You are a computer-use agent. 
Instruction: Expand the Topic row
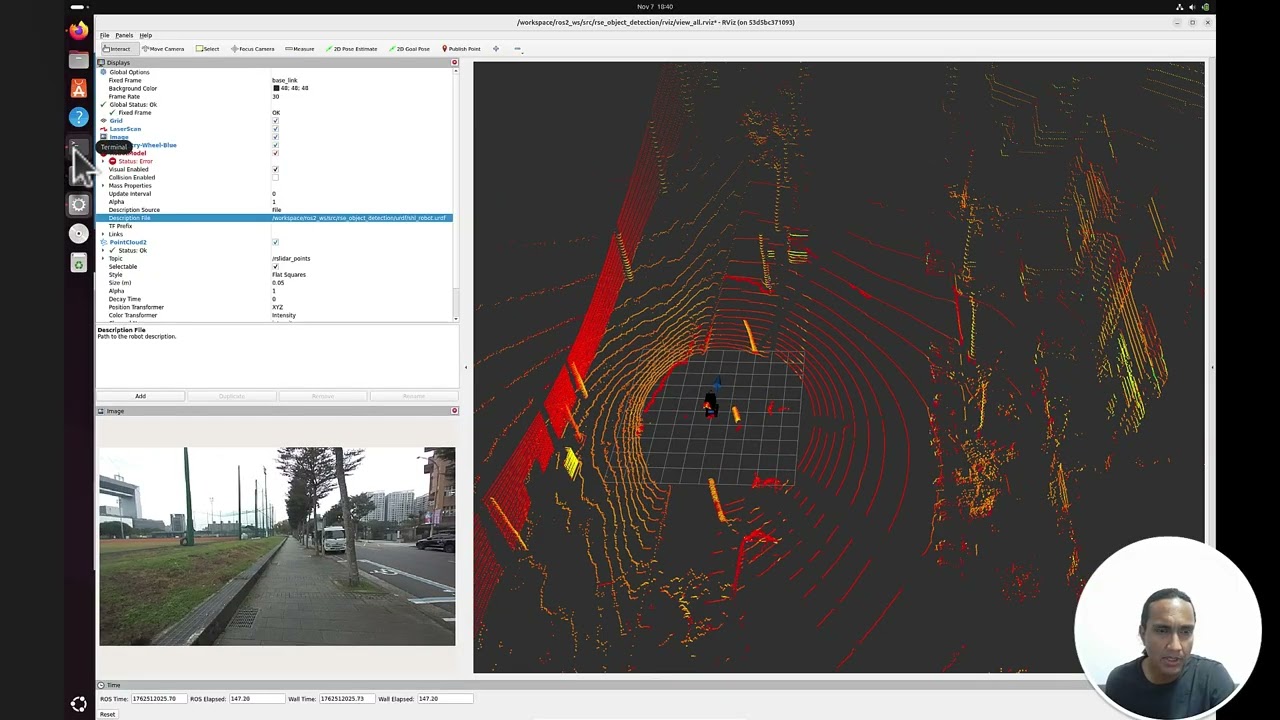[103, 258]
